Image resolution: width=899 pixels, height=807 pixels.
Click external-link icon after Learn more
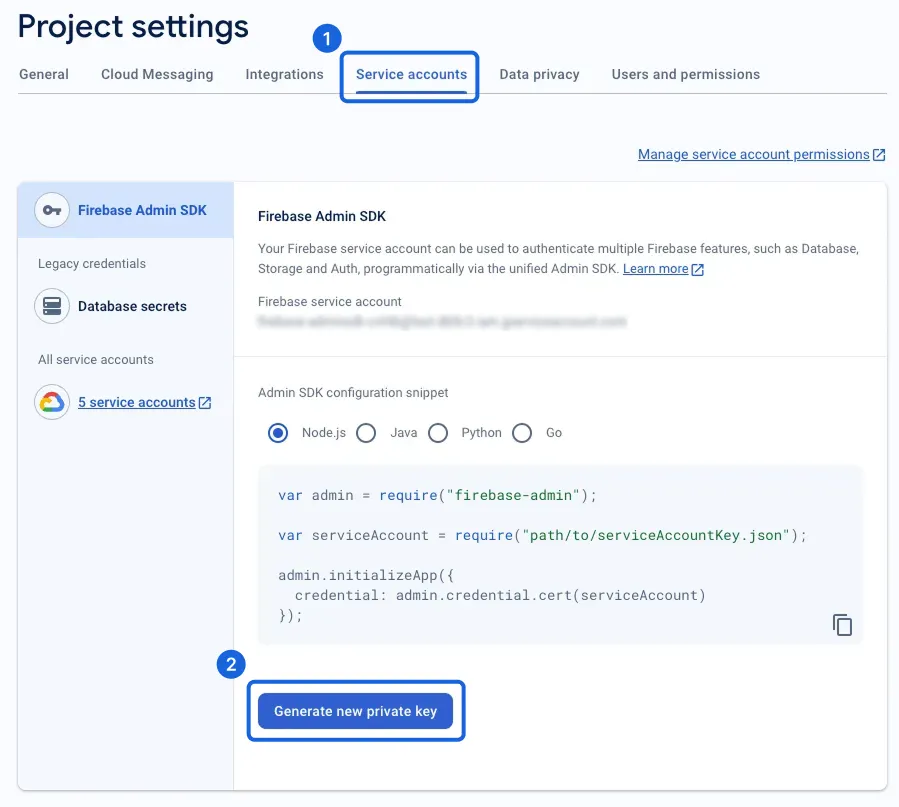697,269
